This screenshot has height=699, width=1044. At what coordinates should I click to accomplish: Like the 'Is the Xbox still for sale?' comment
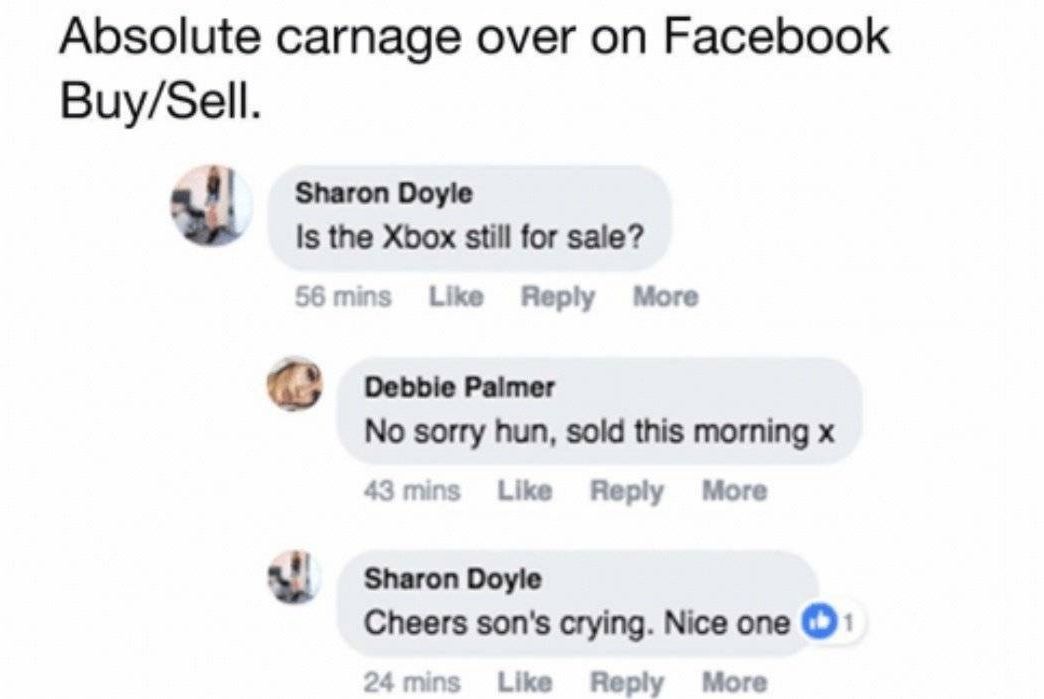456,297
